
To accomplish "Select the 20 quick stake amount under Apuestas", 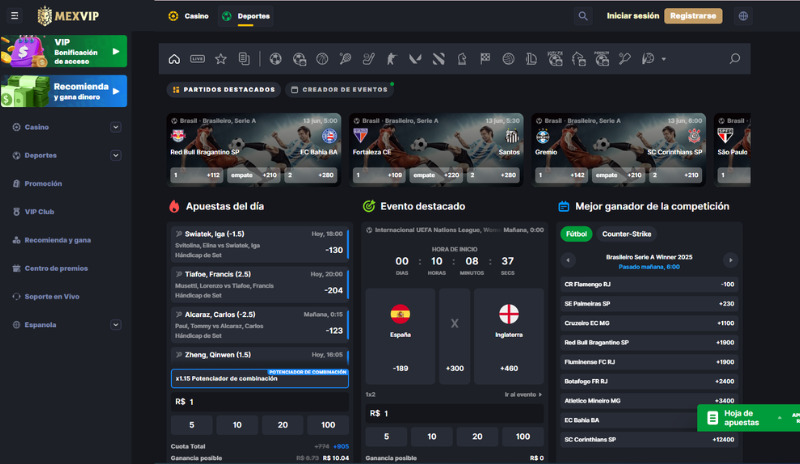I will coord(280,425).
